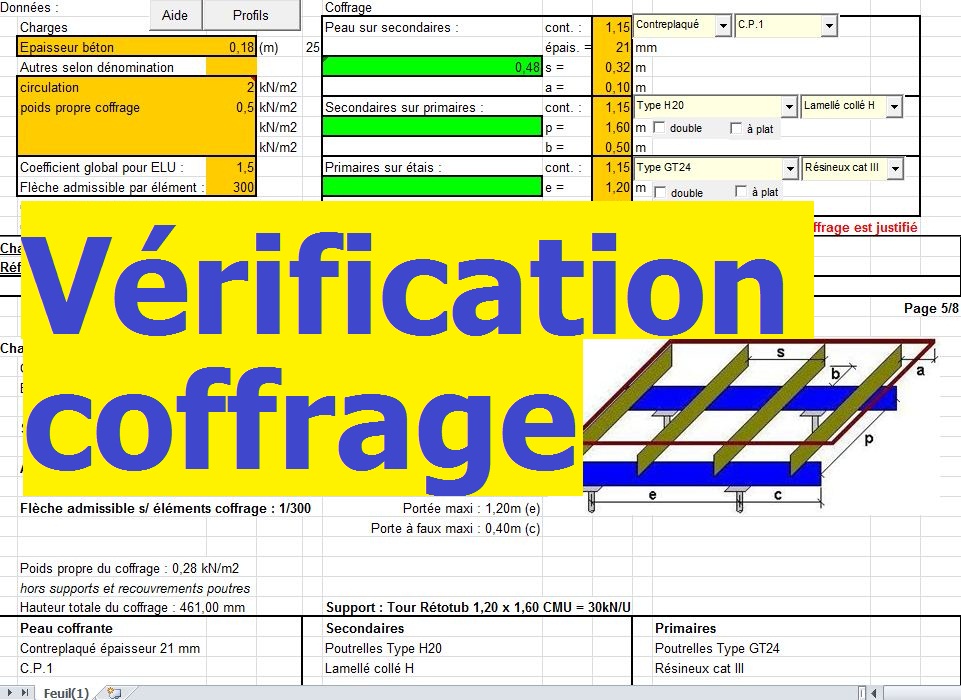The image size is (961, 700).
Task: Click the 'Page 5/8' text
Action: pyautogui.click(x=931, y=308)
